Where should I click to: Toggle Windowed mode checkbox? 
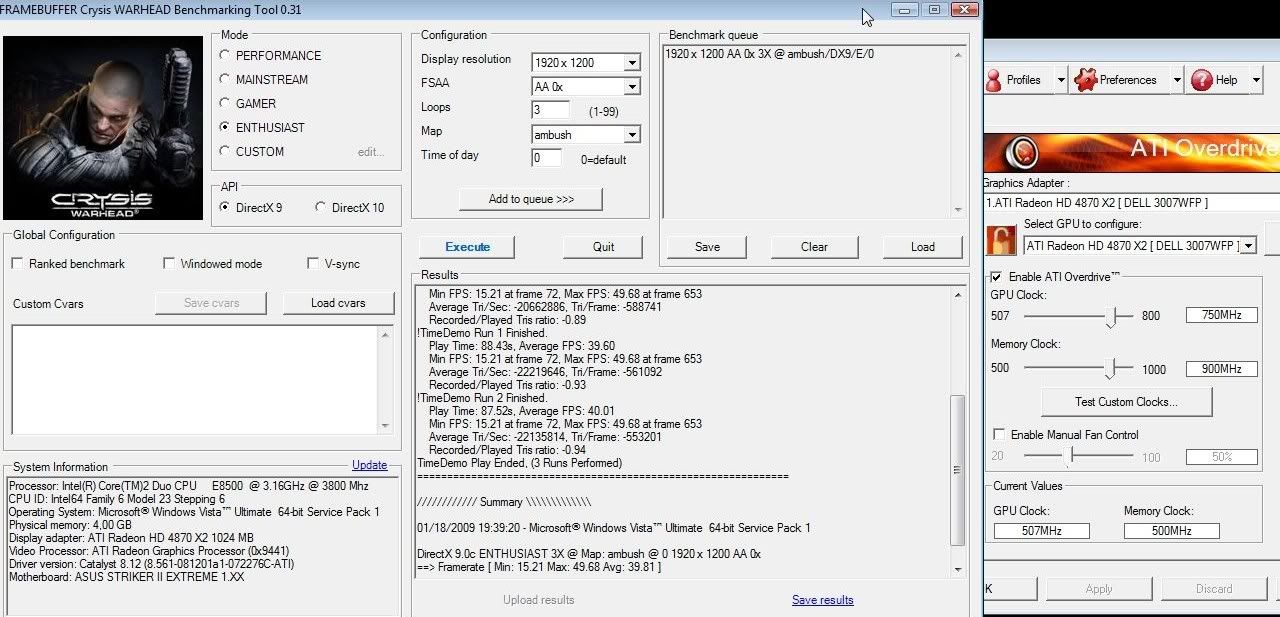coord(169,264)
